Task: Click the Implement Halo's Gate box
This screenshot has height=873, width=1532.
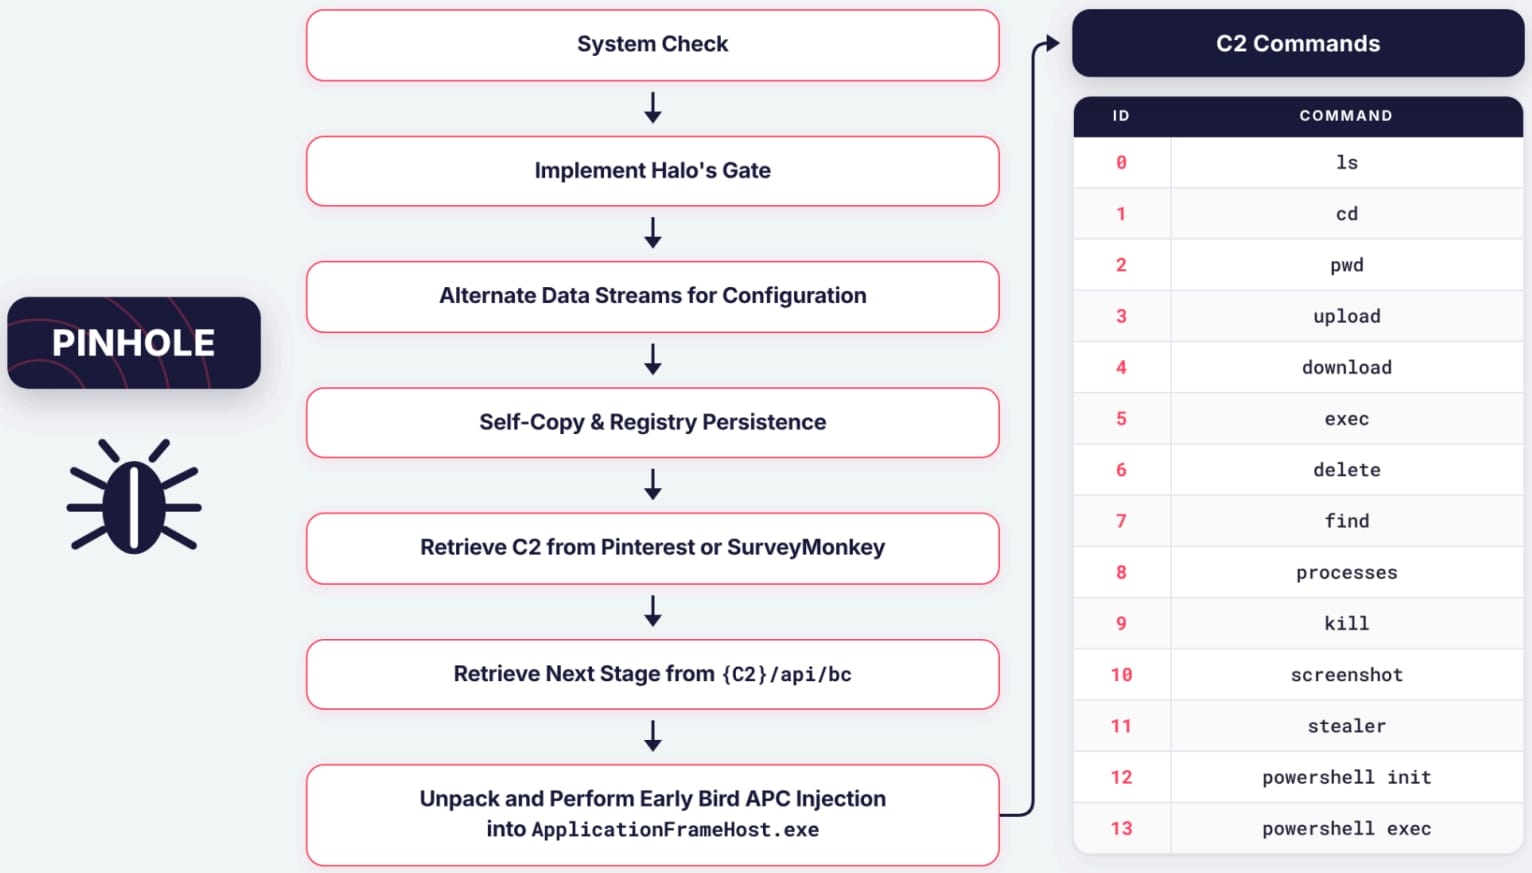Action: click(652, 171)
